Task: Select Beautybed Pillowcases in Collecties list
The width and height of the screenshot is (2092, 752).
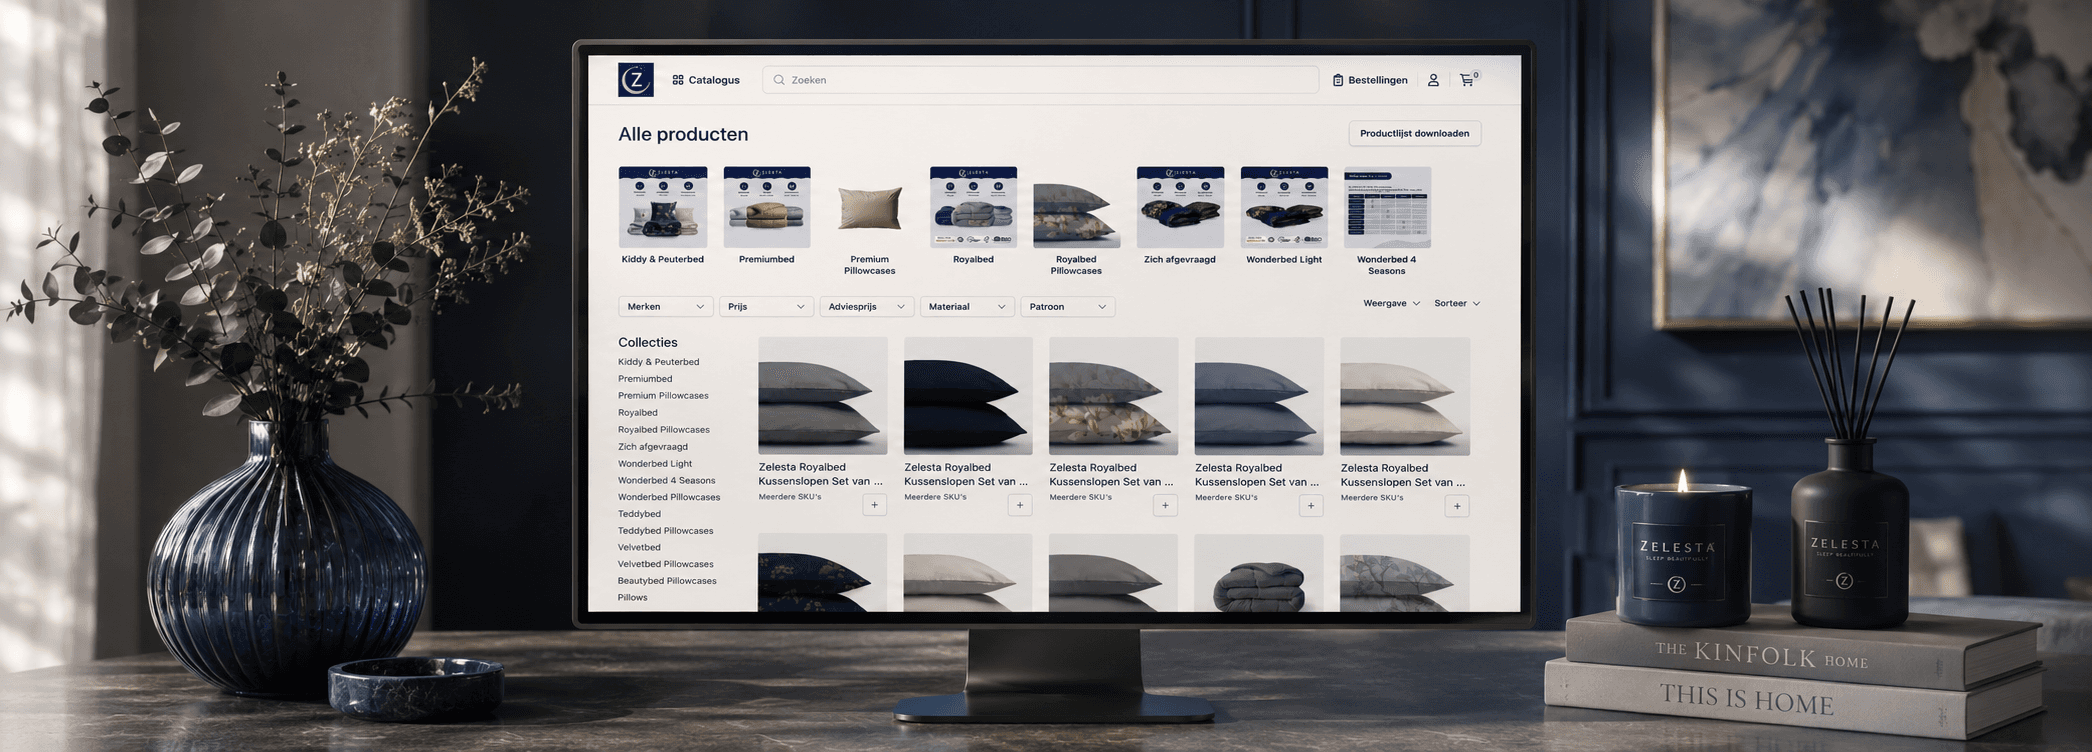Action: tap(667, 581)
